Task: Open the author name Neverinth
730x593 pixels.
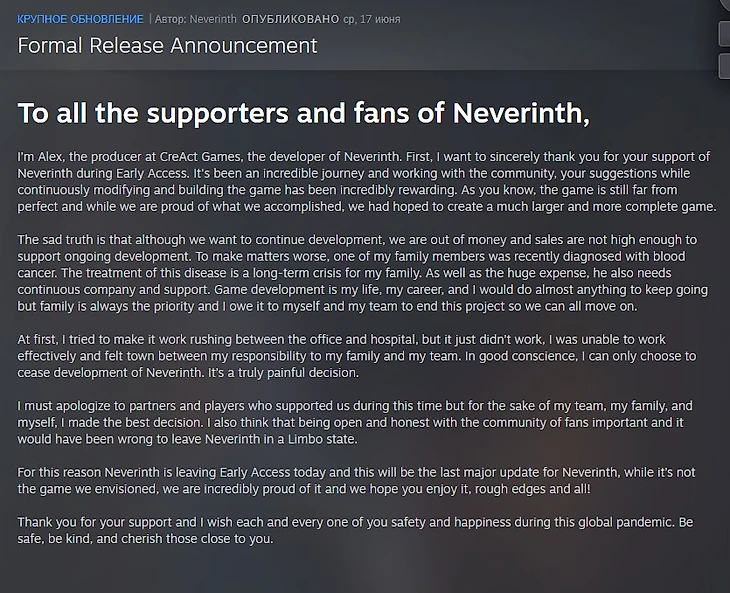Action: click(x=210, y=20)
